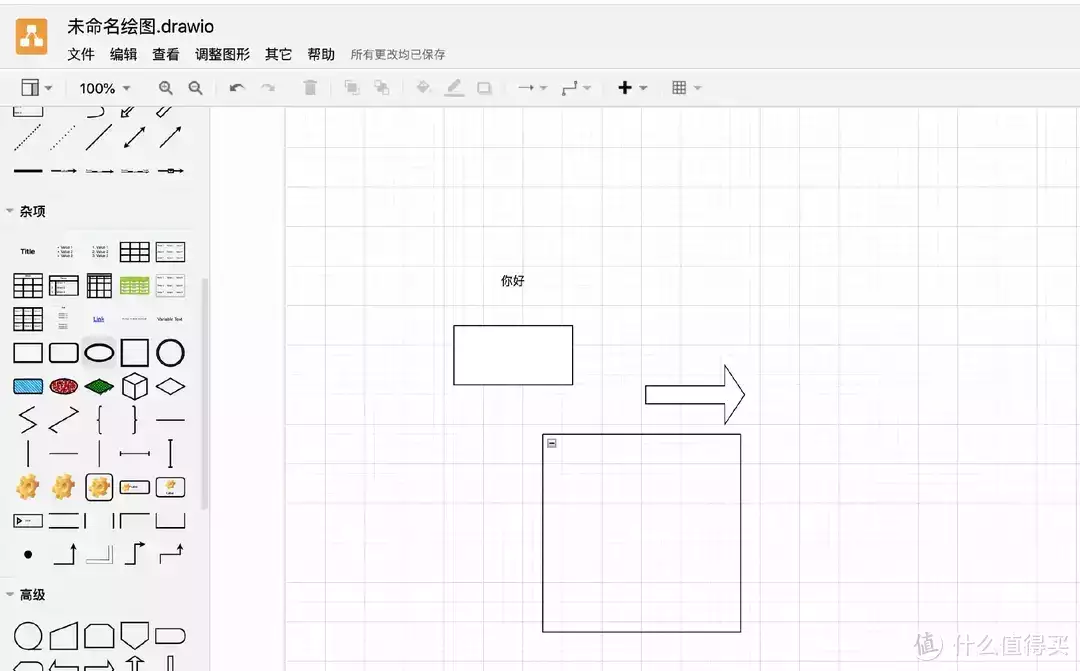Select the blue Link shape
Image resolution: width=1080 pixels, height=671 pixels.
[x=98, y=319]
